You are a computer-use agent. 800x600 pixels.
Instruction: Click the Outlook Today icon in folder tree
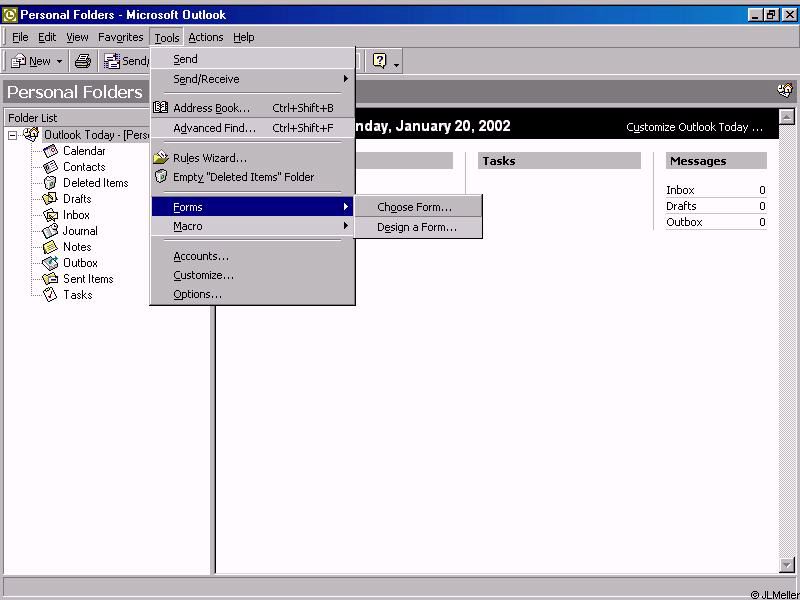click(x=31, y=135)
